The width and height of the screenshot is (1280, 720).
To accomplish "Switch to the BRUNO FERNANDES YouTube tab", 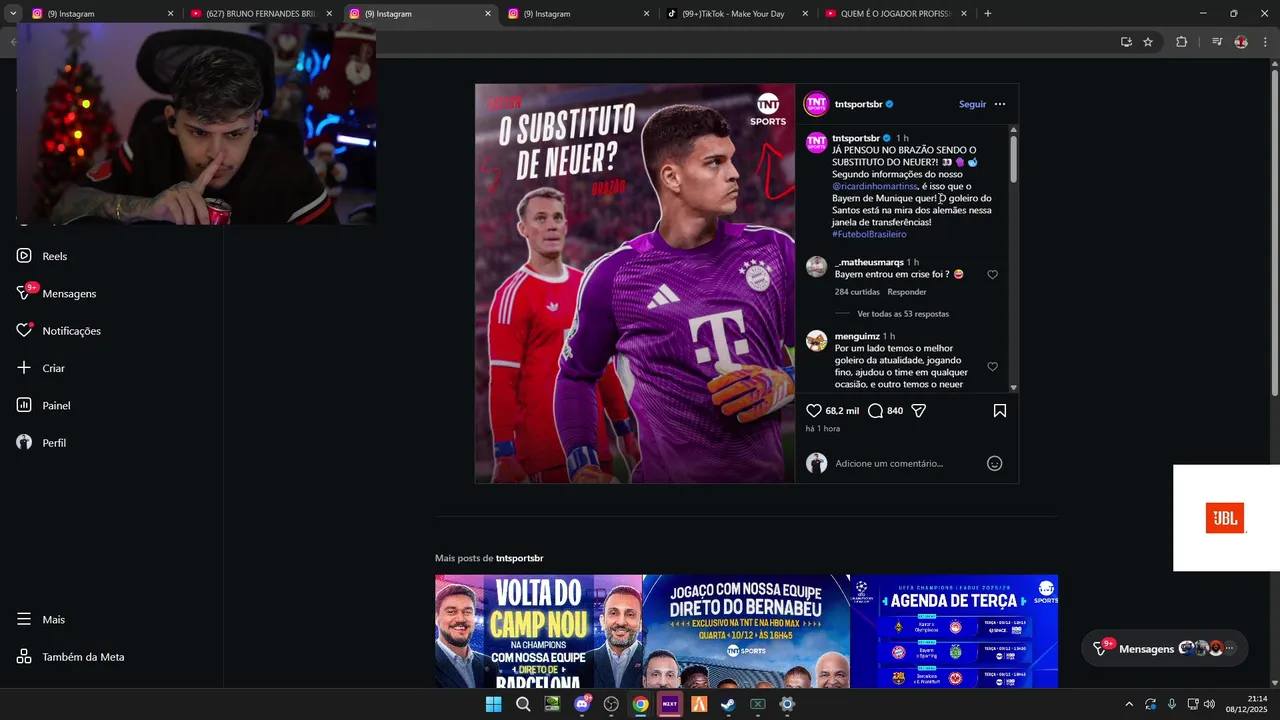I will coord(262,14).
